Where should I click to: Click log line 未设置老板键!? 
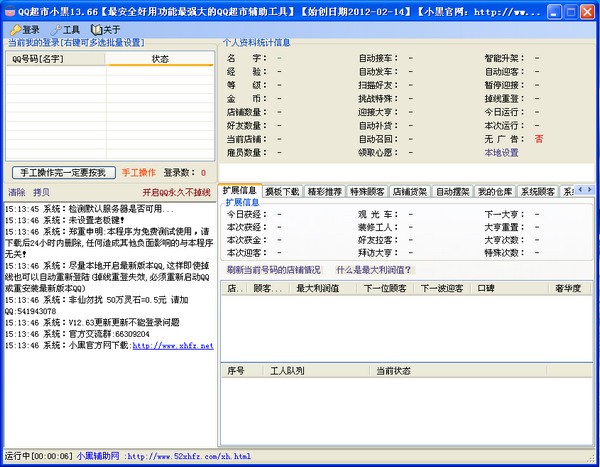click(x=65, y=220)
